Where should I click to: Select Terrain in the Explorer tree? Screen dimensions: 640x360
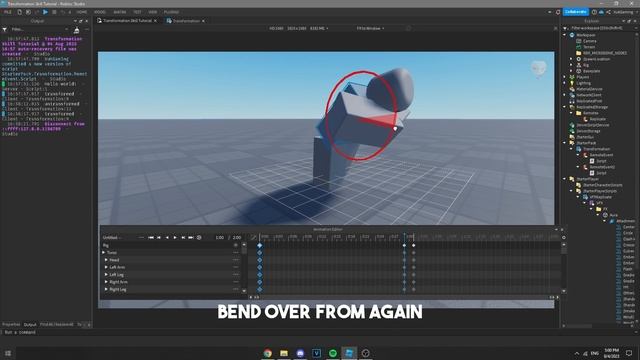coord(589,47)
